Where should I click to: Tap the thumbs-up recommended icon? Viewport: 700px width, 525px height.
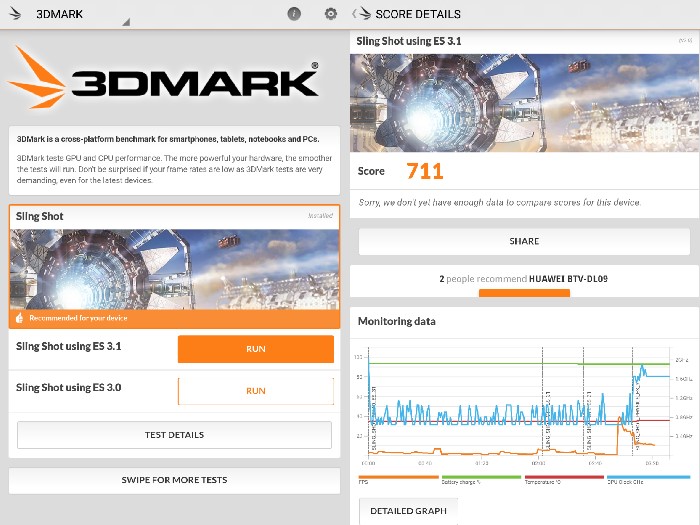tap(19, 318)
